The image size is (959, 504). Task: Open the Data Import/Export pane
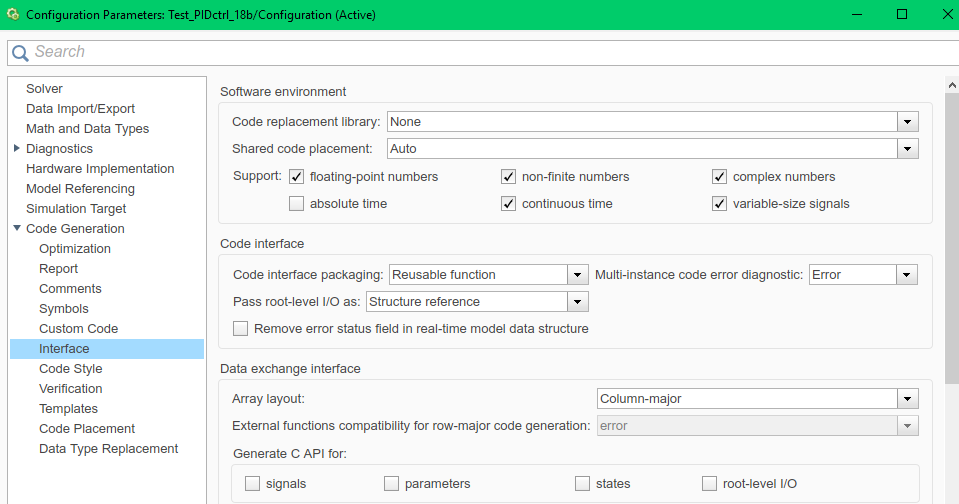tap(80, 109)
